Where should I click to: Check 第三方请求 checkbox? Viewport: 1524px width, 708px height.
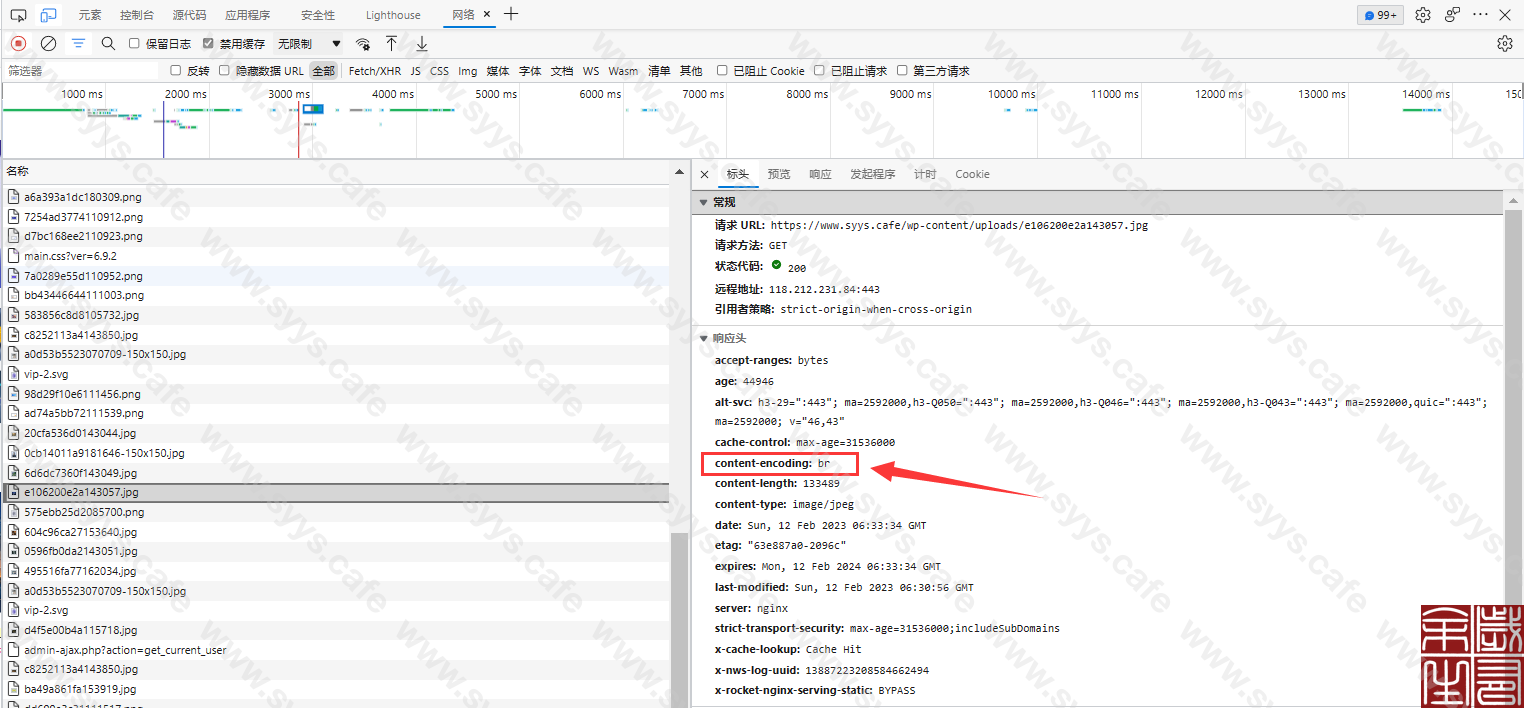[x=902, y=70]
